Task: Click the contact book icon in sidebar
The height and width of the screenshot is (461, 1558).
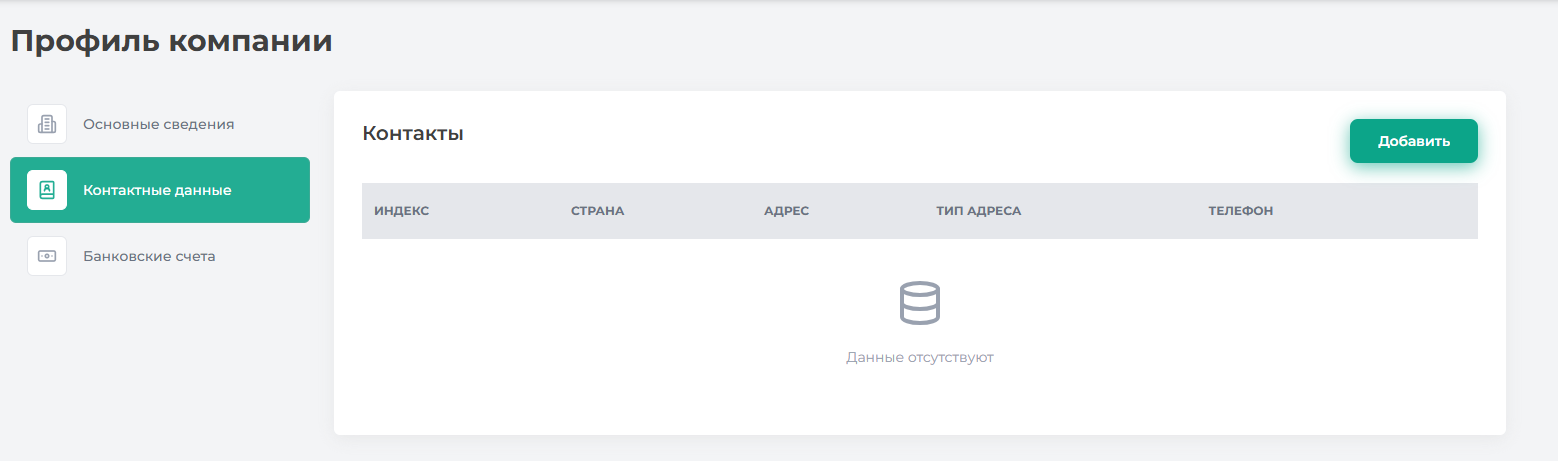Action: pos(47,190)
